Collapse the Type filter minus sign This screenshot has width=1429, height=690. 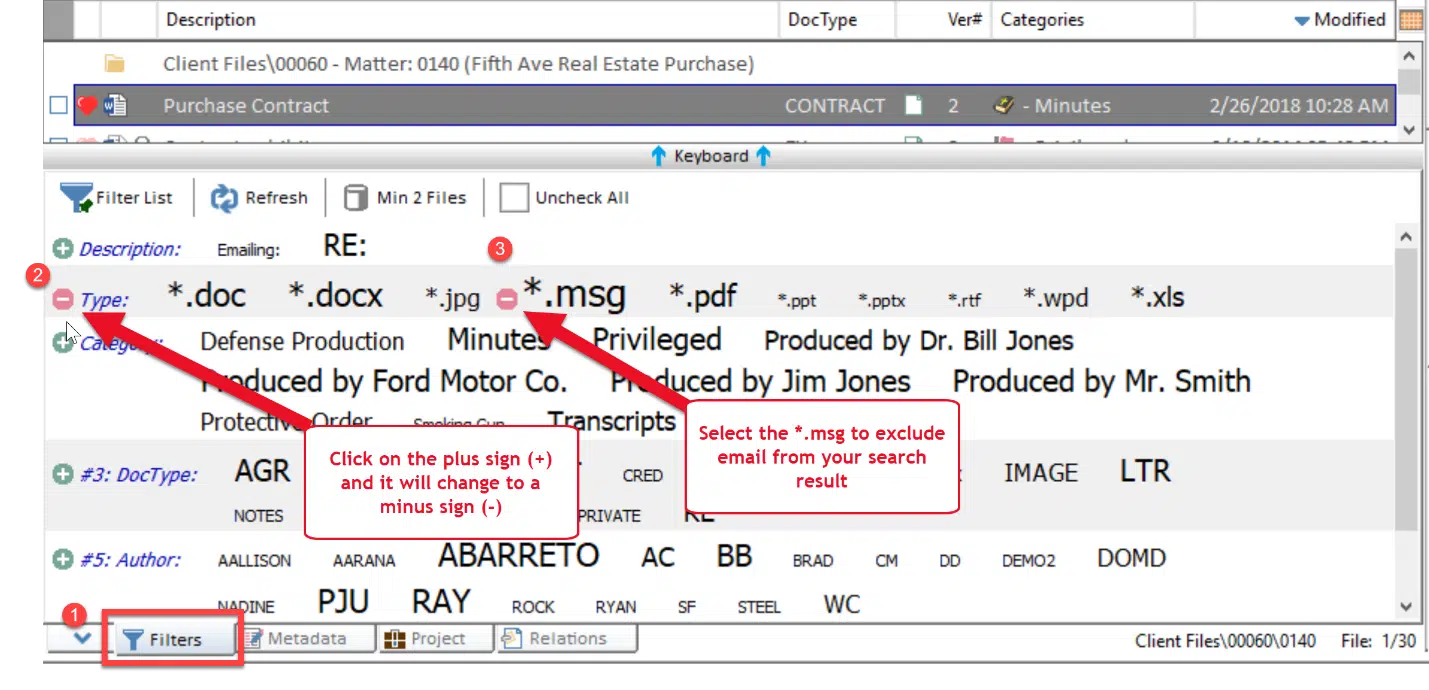63,298
